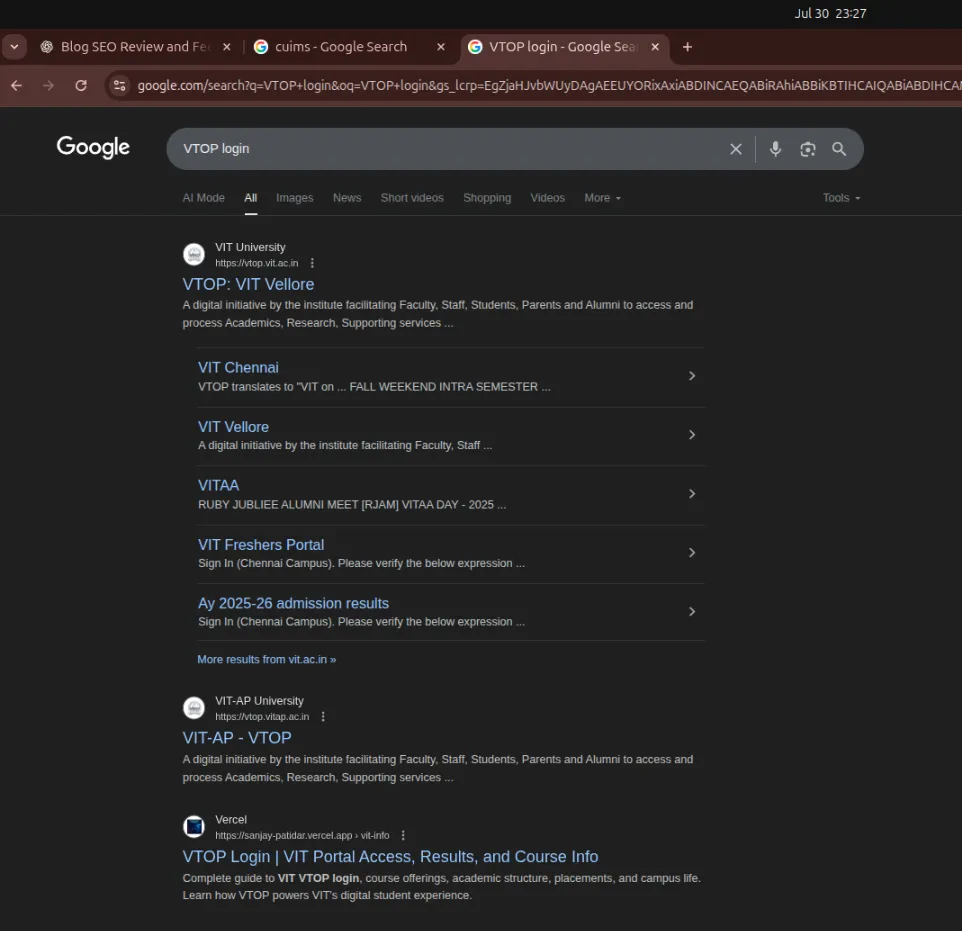Click the browser back arrow
Viewport: 962px width, 931px height.
(17, 85)
